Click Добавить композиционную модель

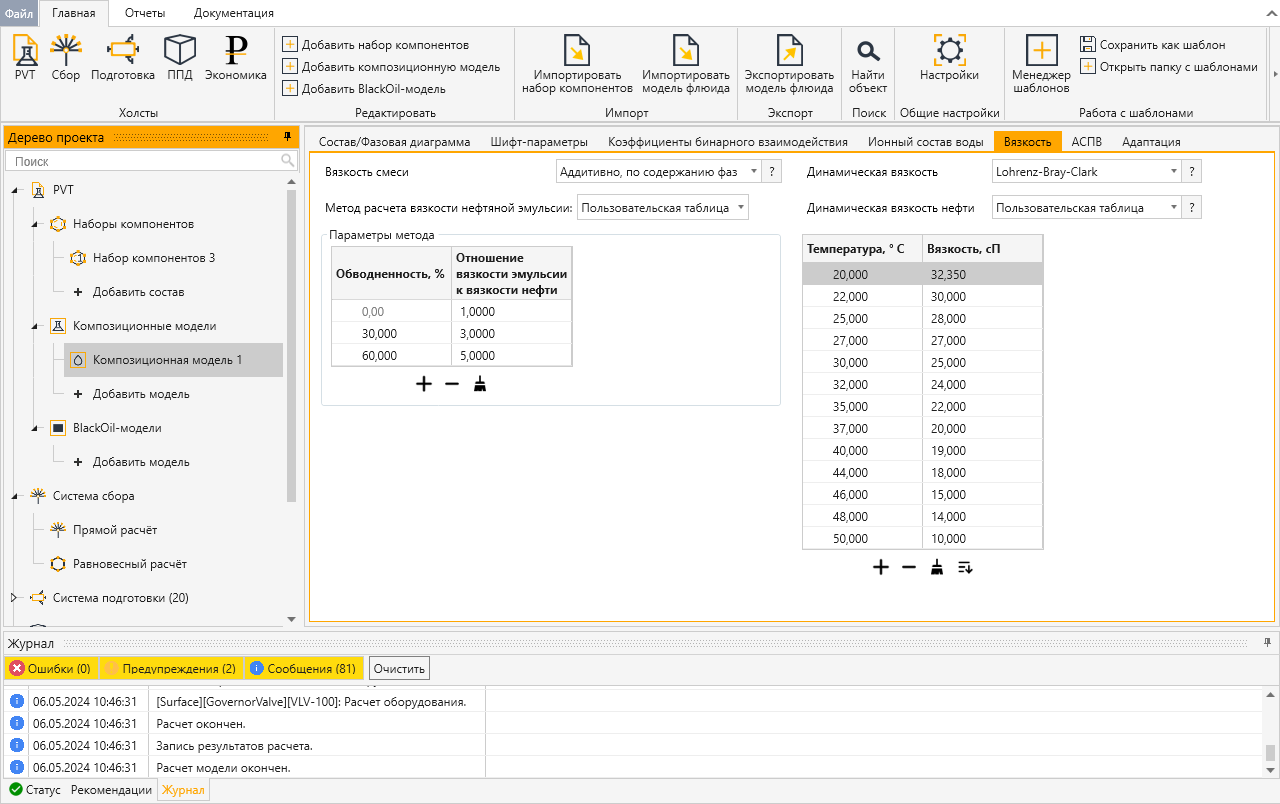[391, 67]
